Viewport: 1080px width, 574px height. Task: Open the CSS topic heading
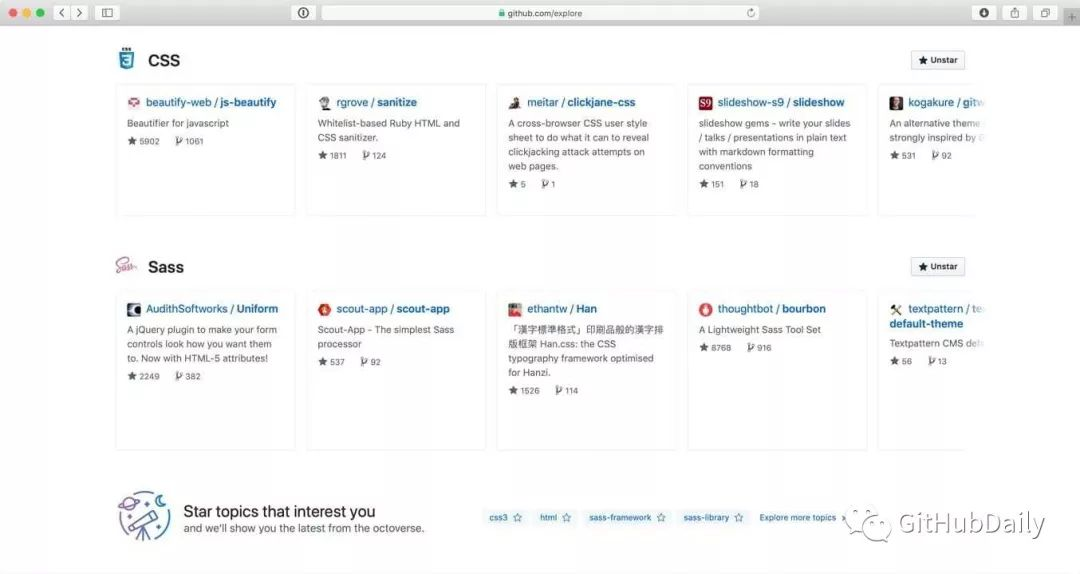[164, 61]
